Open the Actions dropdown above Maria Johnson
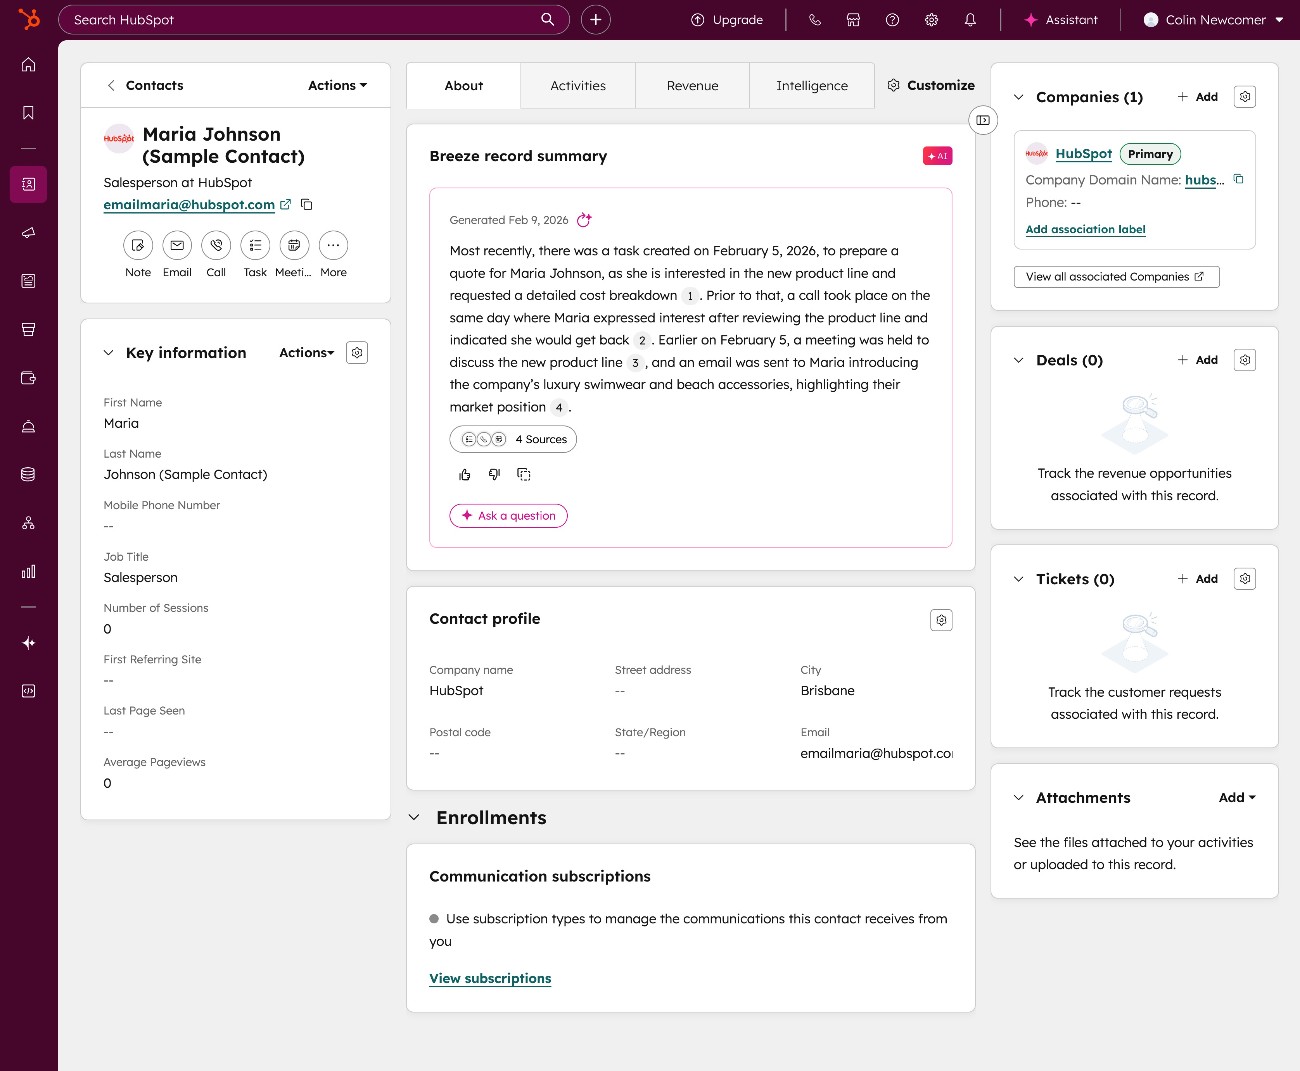This screenshot has width=1300, height=1071. (x=337, y=85)
